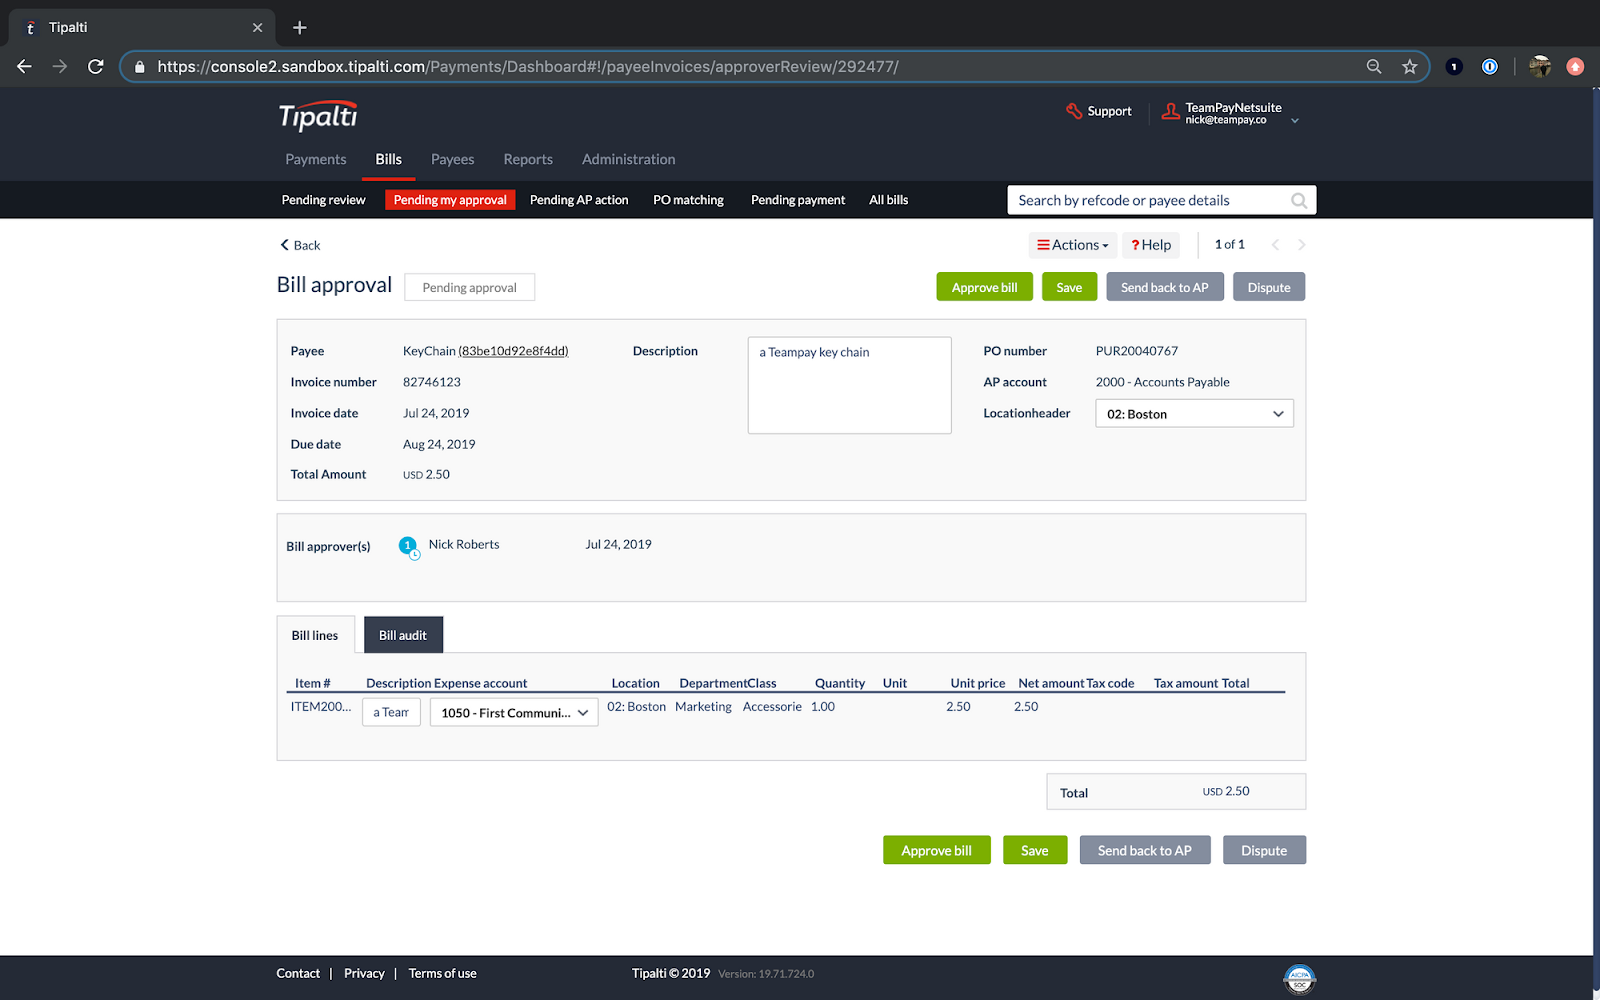Viewport: 1600px width, 1000px height.
Task: Open the browser profile avatar
Action: 1540,67
